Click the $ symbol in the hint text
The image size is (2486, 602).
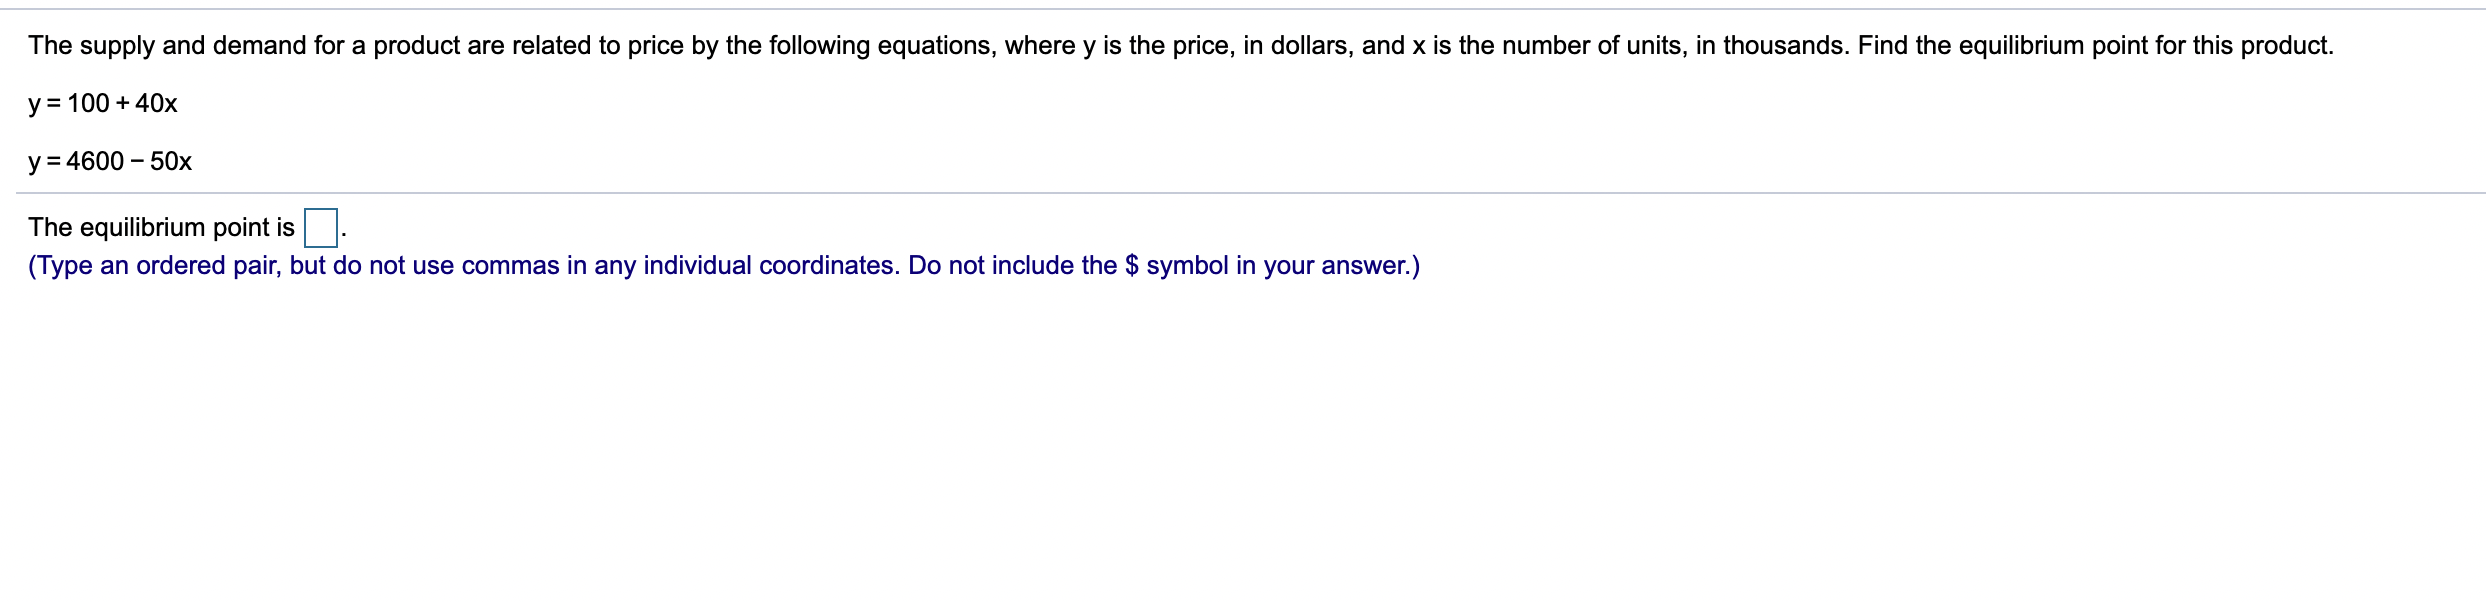(x=1132, y=266)
